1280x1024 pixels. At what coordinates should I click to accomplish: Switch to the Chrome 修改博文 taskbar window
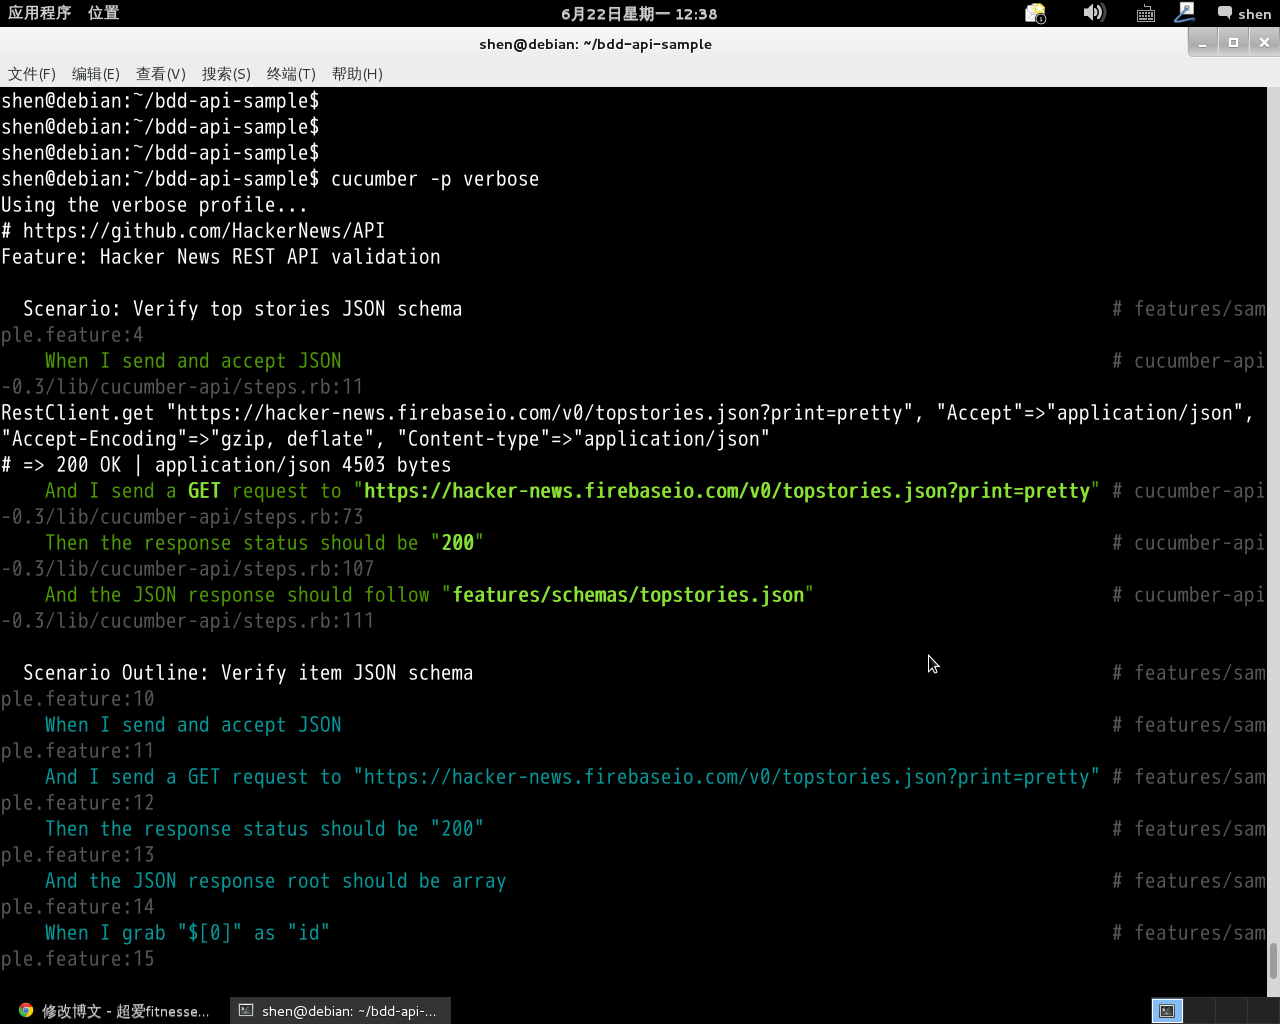[x=115, y=1011]
